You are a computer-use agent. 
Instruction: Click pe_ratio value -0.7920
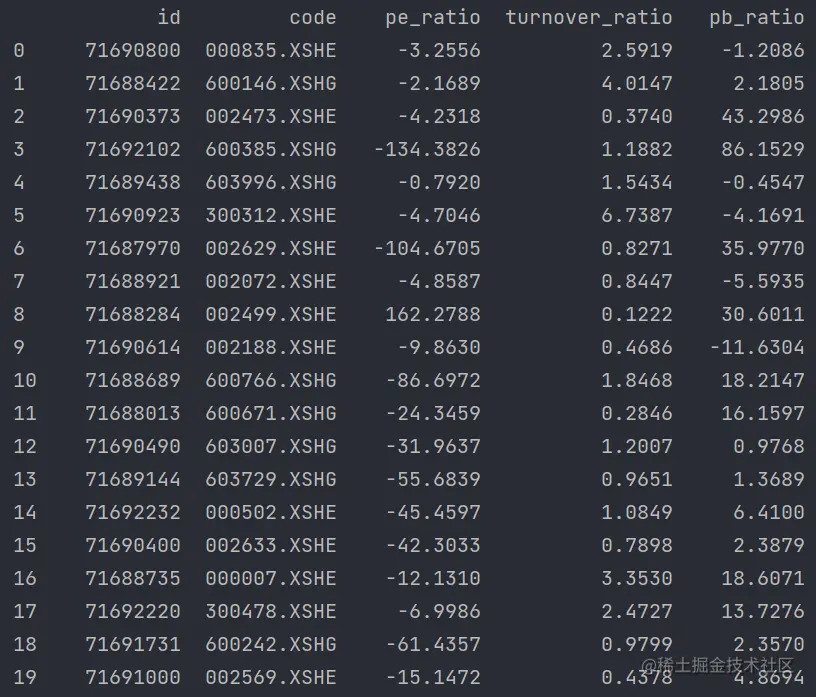[x=439, y=182]
